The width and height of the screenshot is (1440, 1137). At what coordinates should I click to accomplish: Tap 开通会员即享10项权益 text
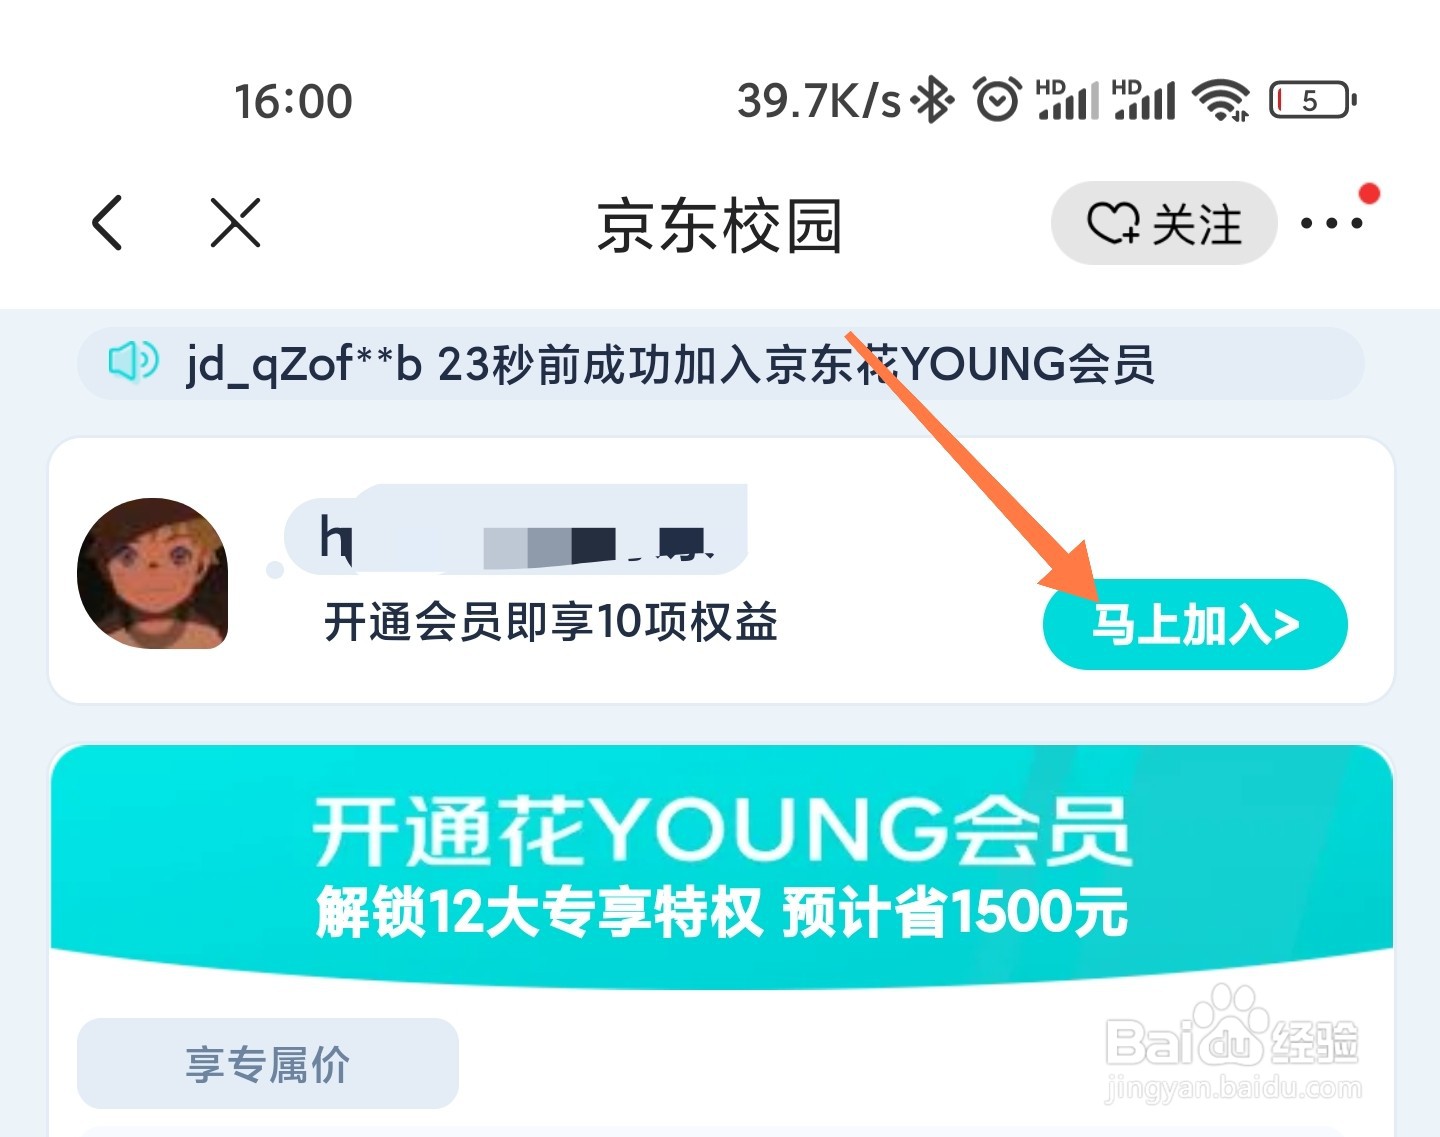(551, 622)
